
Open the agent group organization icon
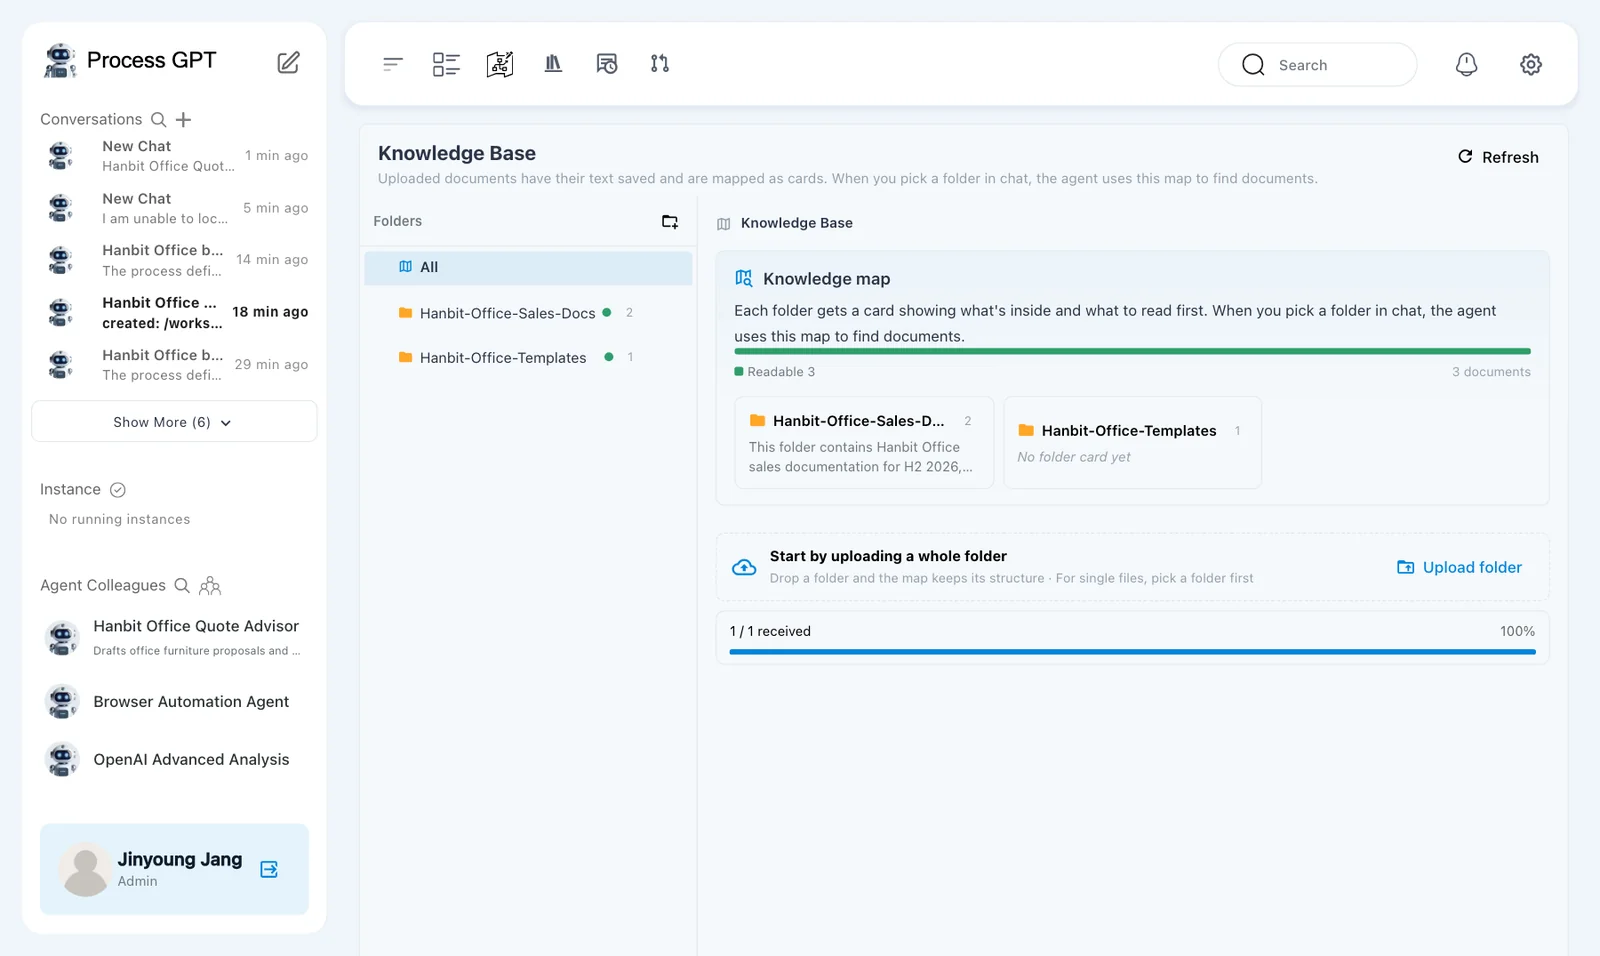(210, 585)
